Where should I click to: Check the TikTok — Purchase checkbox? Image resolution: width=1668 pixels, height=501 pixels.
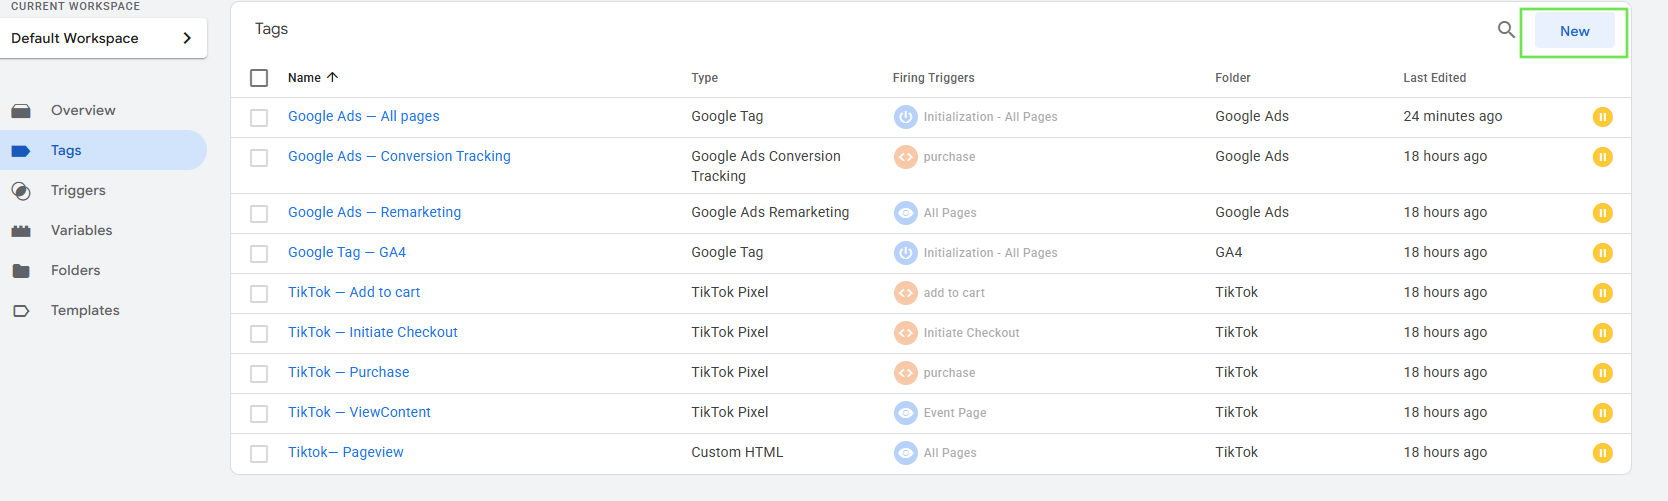click(x=259, y=374)
